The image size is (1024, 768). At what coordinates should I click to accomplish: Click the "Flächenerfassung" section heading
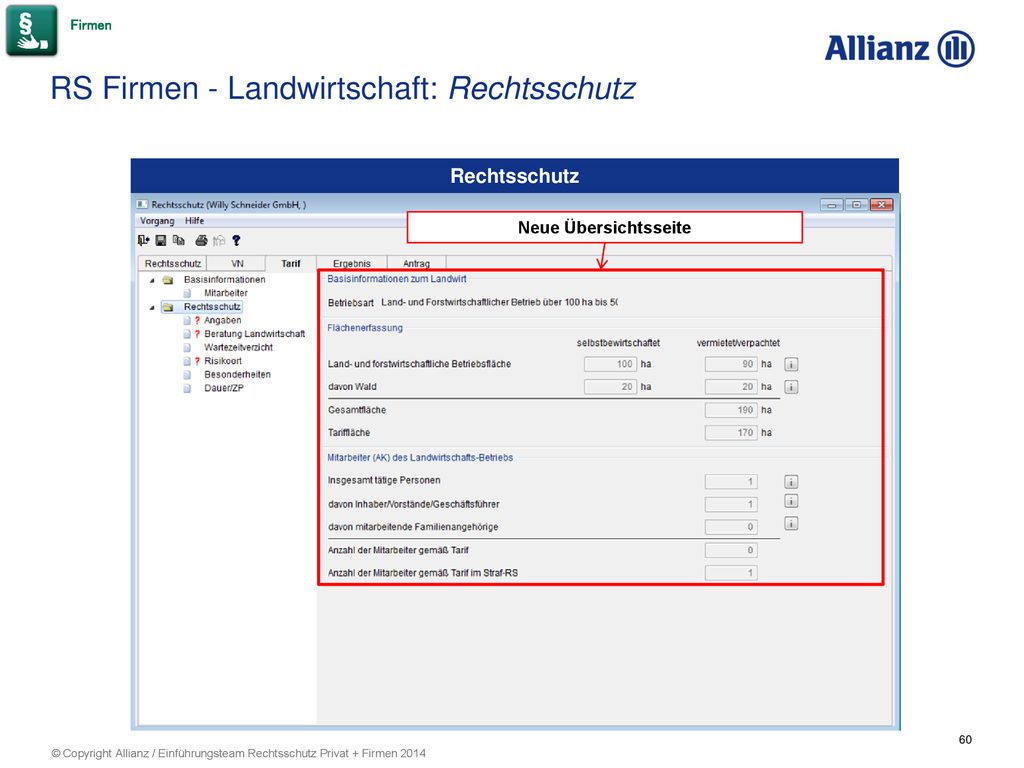(x=365, y=328)
